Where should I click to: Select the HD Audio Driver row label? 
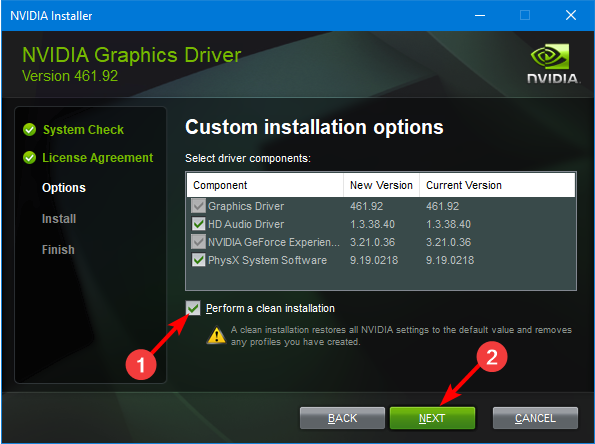tap(246, 224)
